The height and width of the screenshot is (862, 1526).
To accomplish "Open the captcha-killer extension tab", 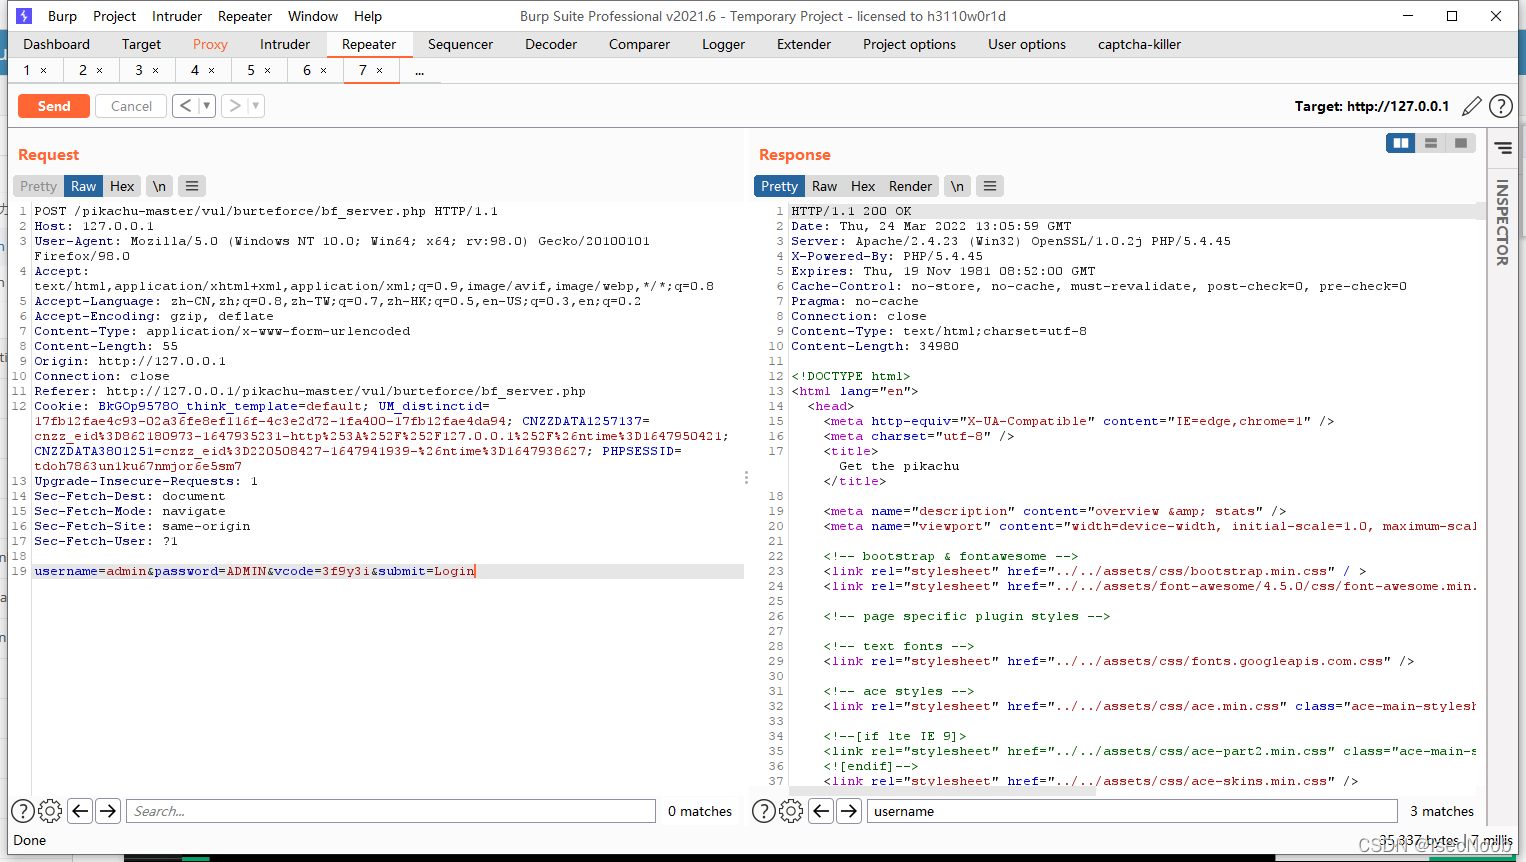I will coord(1139,44).
